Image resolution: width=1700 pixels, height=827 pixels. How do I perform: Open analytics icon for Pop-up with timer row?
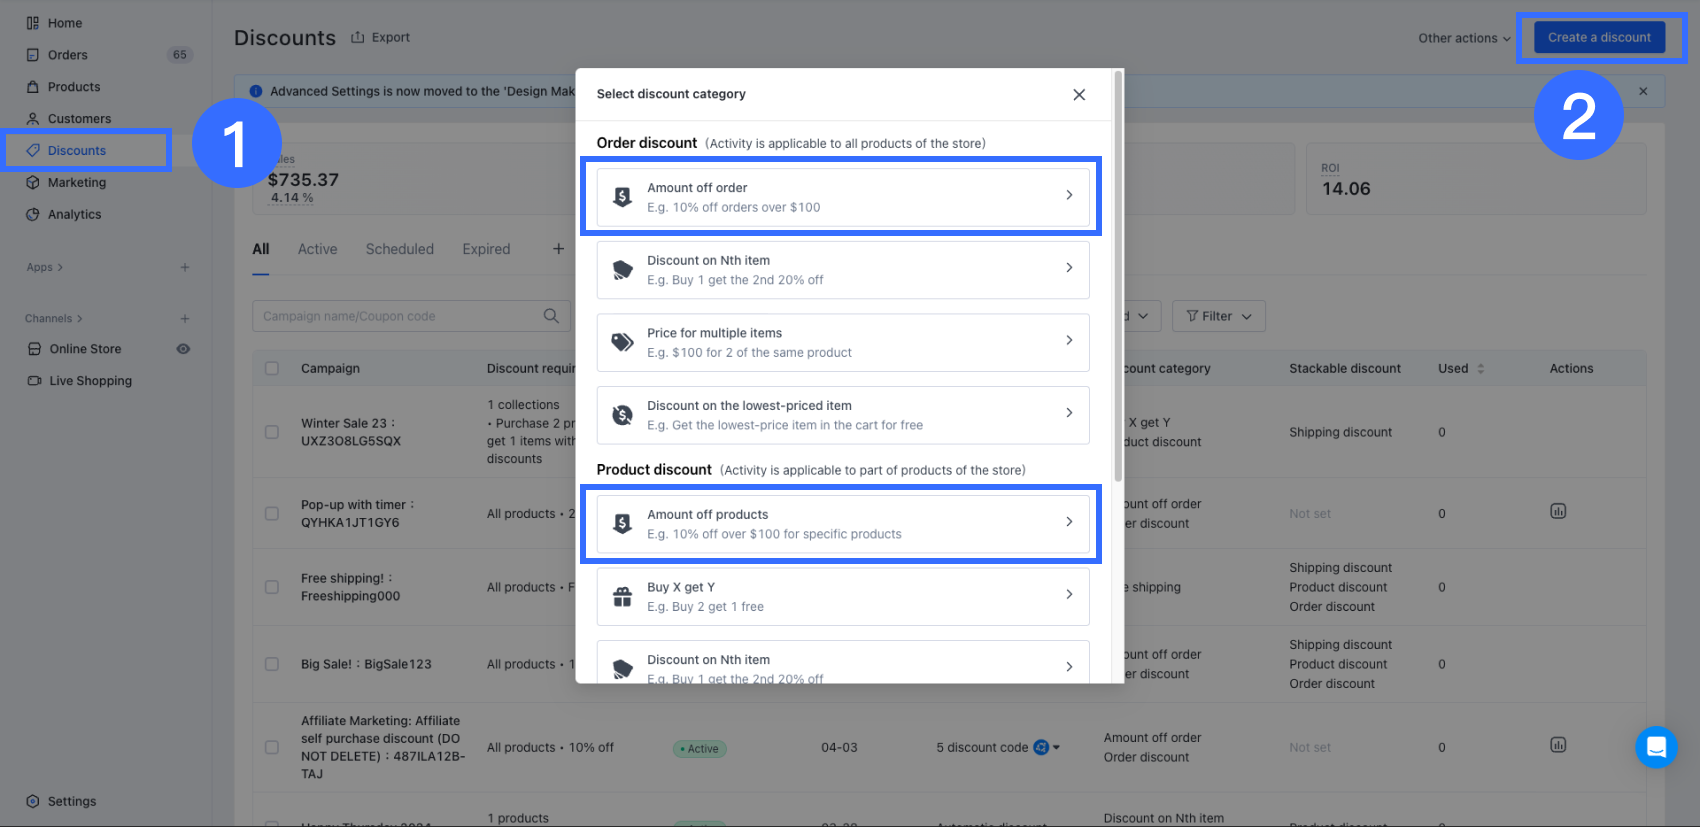[x=1558, y=512]
